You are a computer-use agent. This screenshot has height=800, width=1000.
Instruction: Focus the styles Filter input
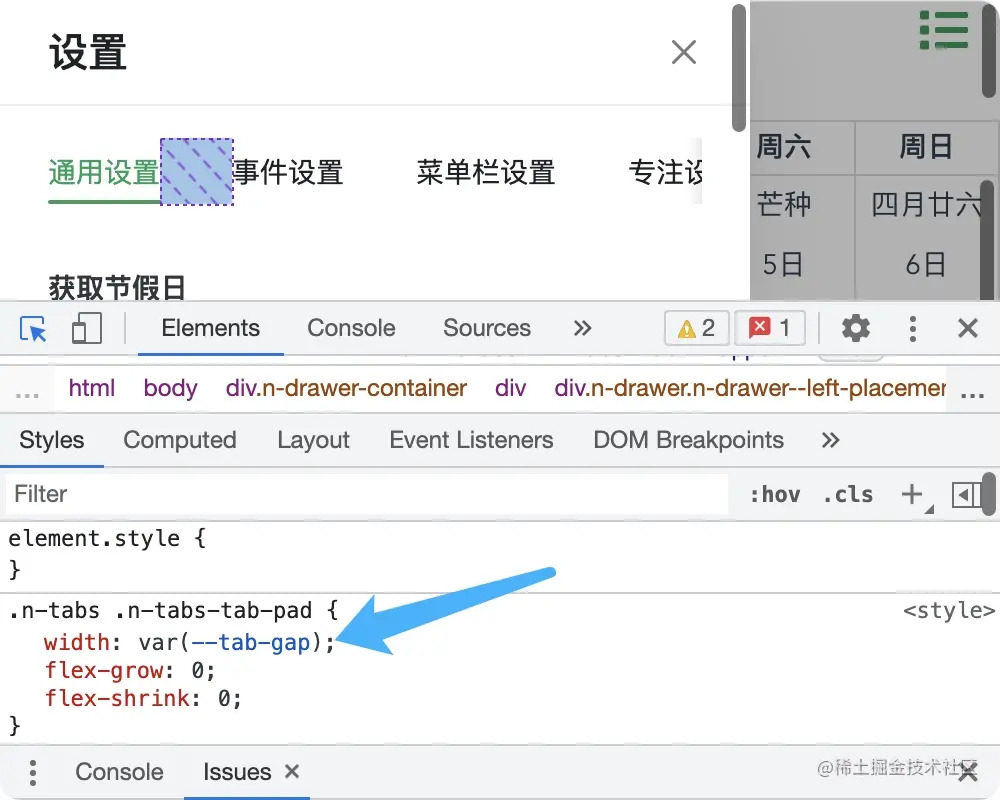(367, 494)
